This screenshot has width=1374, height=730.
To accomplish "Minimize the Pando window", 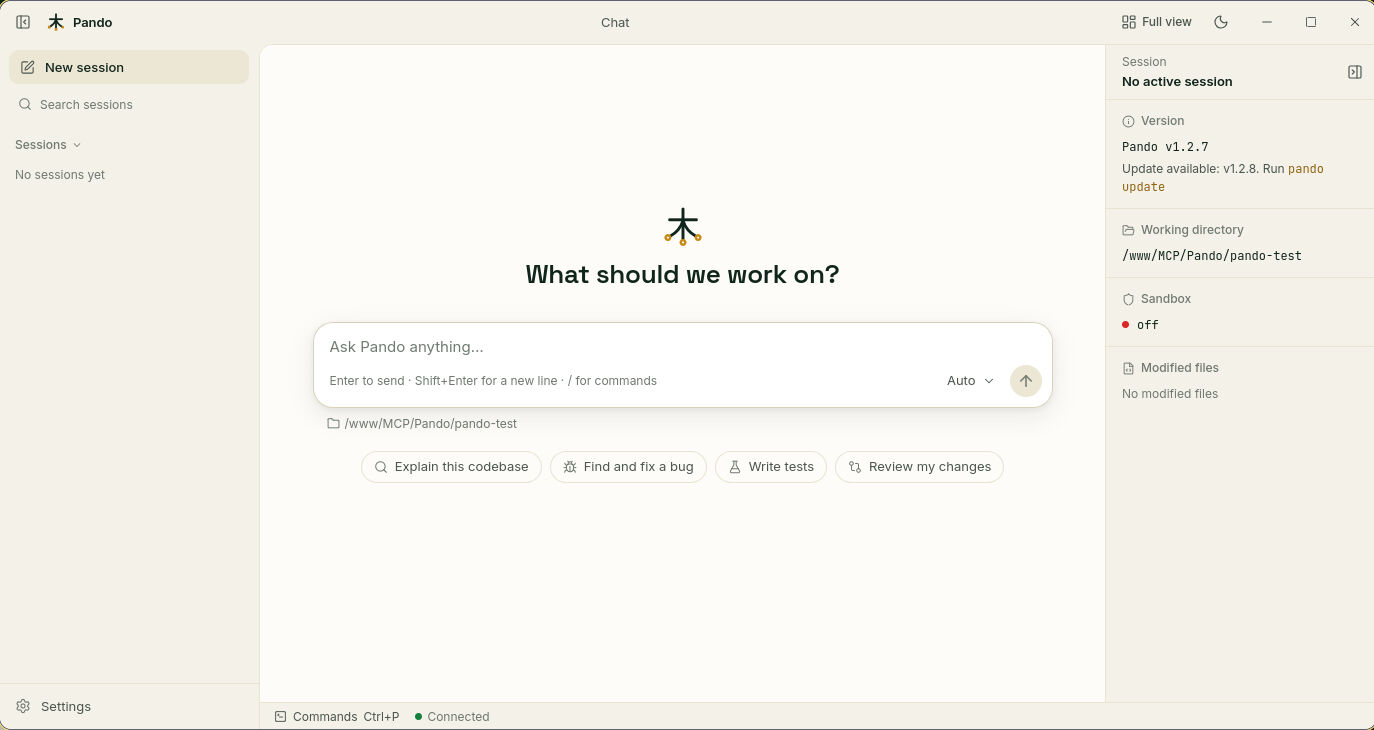I will (1267, 22).
